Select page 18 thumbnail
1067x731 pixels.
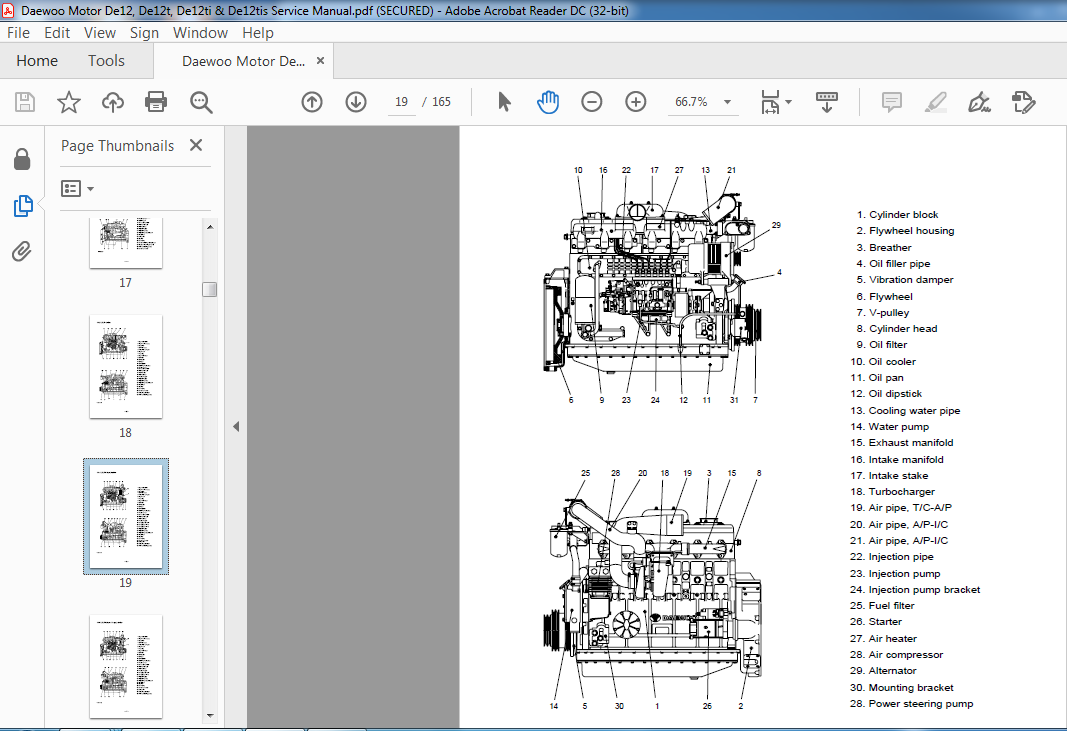click(x=126, y=367)
